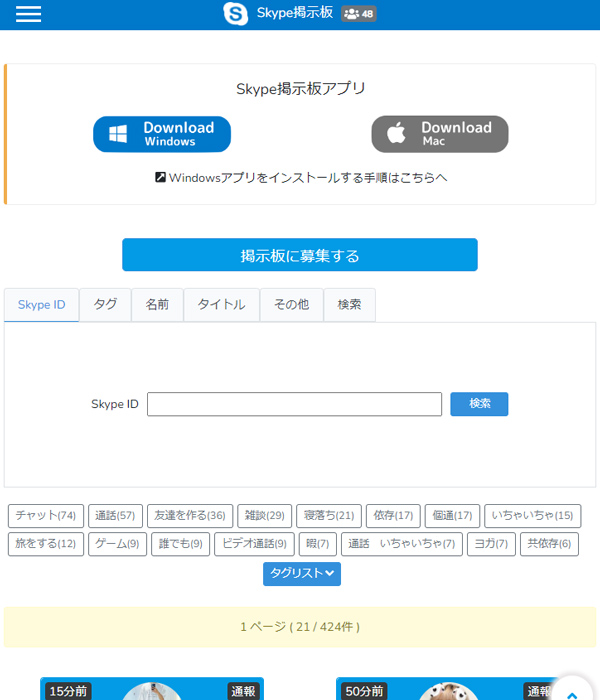Switch to the その他 tab
Viewport: 600px width, 700px height.
coord(292,305)
